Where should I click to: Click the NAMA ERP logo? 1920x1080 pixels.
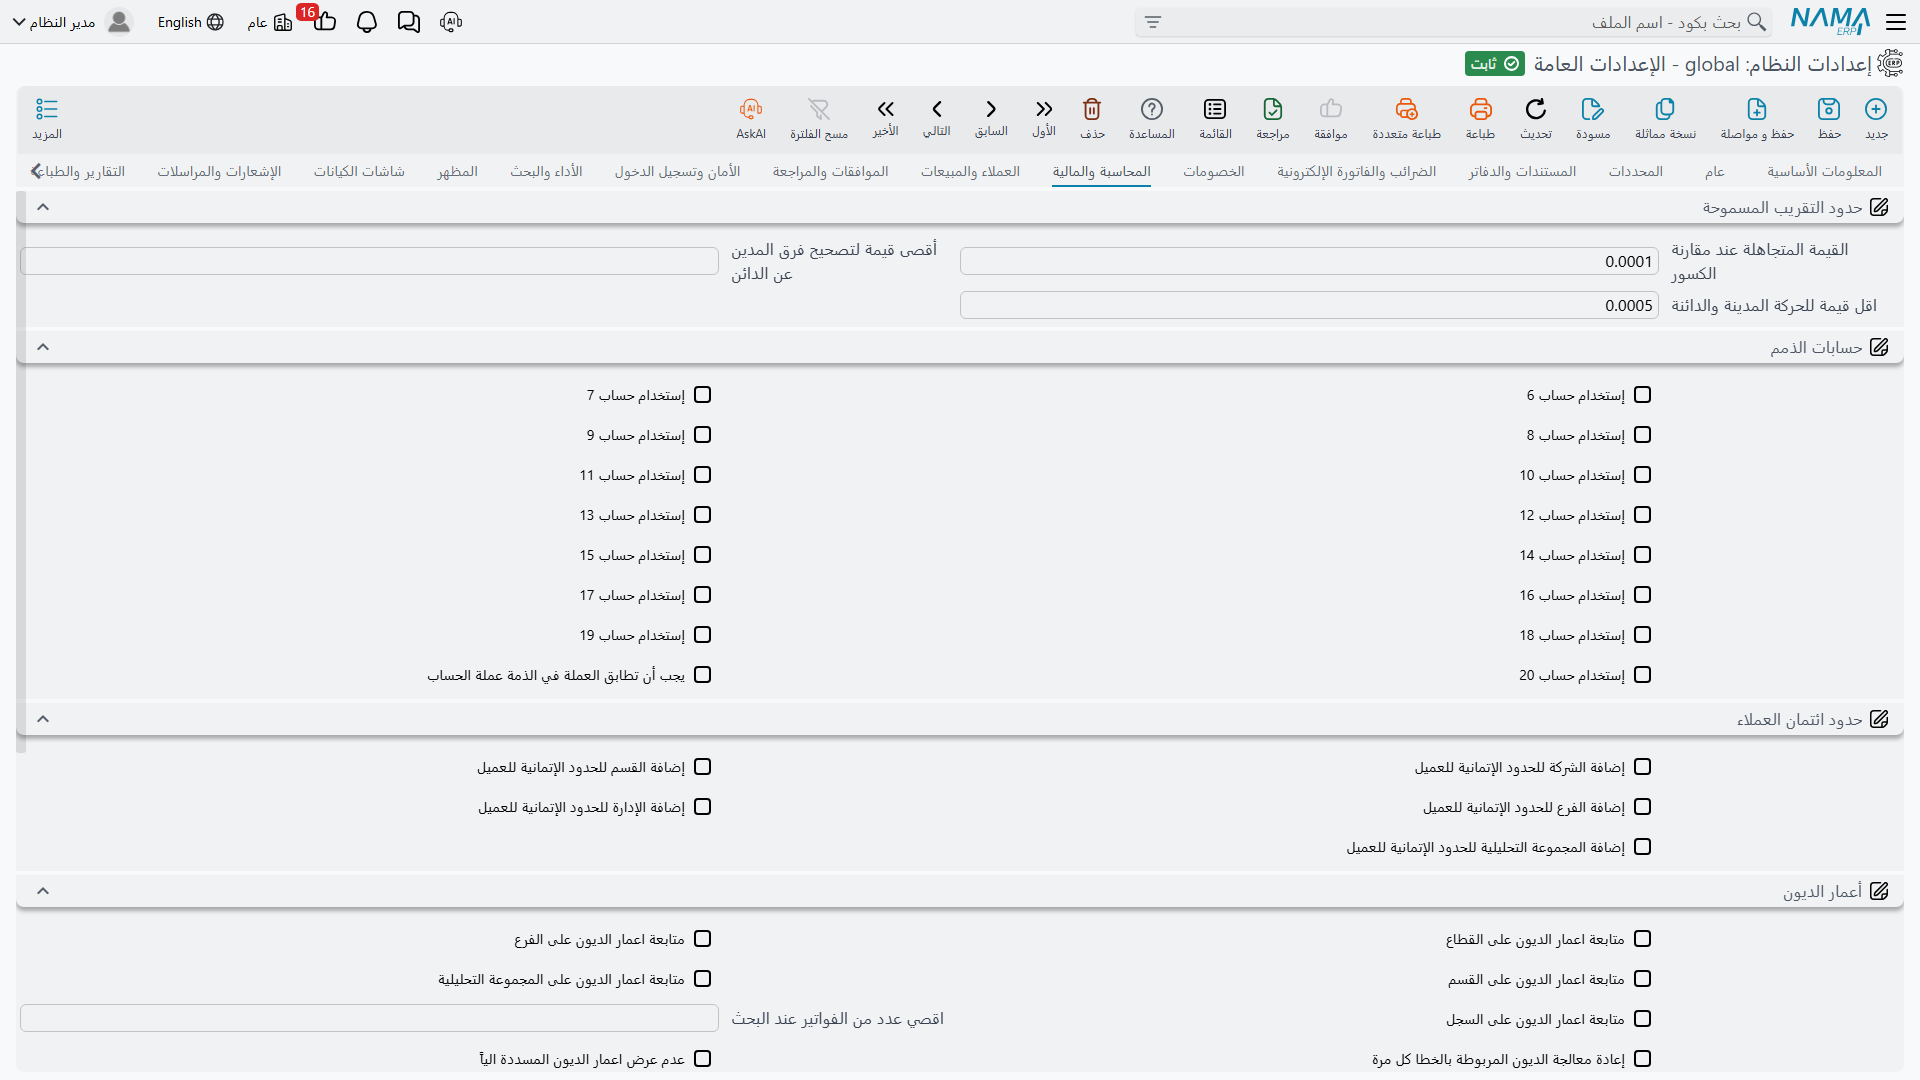click(1830, 21)
